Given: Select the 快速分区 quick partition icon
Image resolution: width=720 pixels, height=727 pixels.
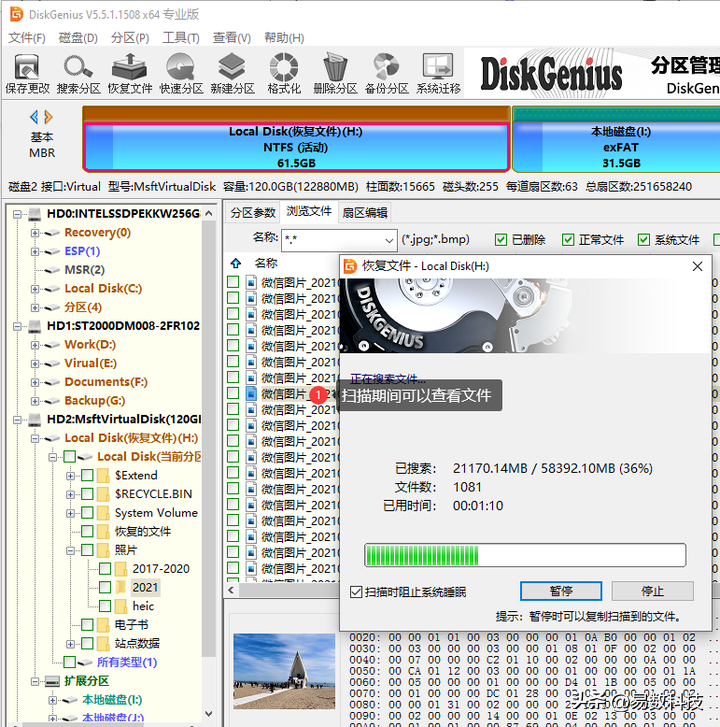Looking at the screenshot, I should click(x=181, y=73).
